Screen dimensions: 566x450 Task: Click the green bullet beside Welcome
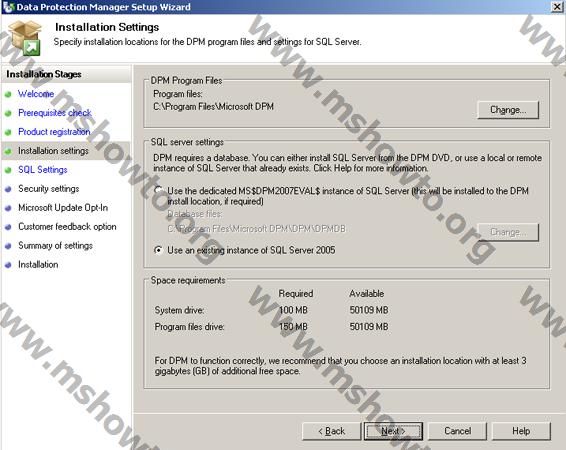8,95
